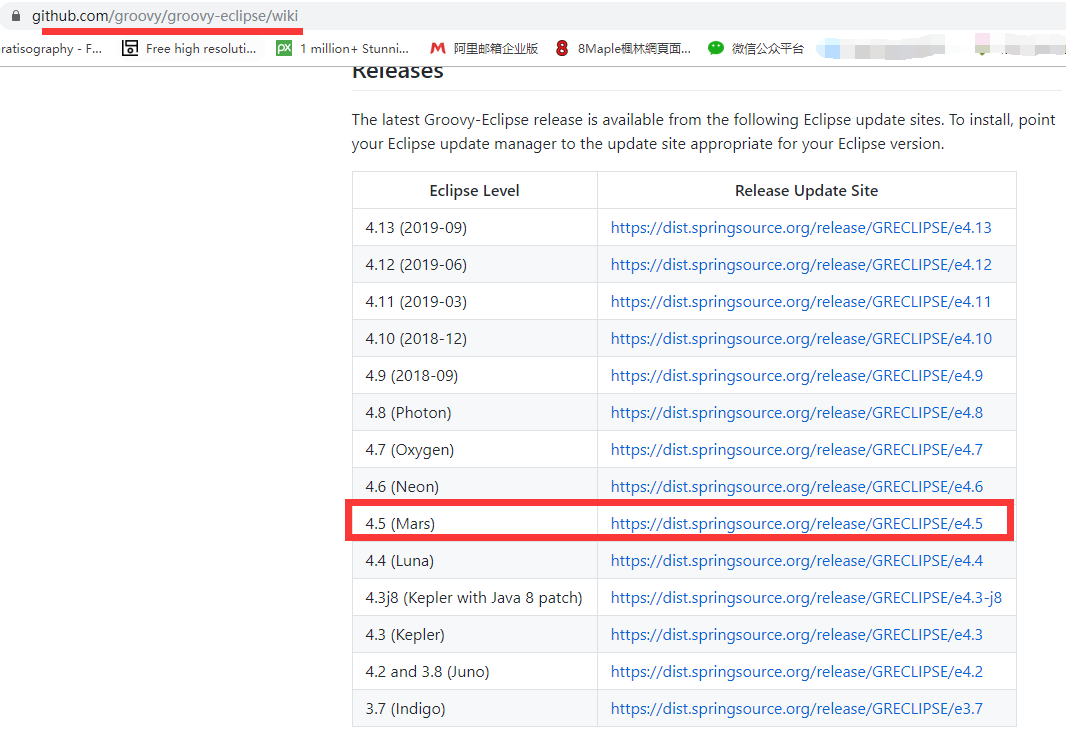Click the '4.6 (Neon)' cell
The image size is (1066, 745).
pyautogui.click(x=475, y=487)
